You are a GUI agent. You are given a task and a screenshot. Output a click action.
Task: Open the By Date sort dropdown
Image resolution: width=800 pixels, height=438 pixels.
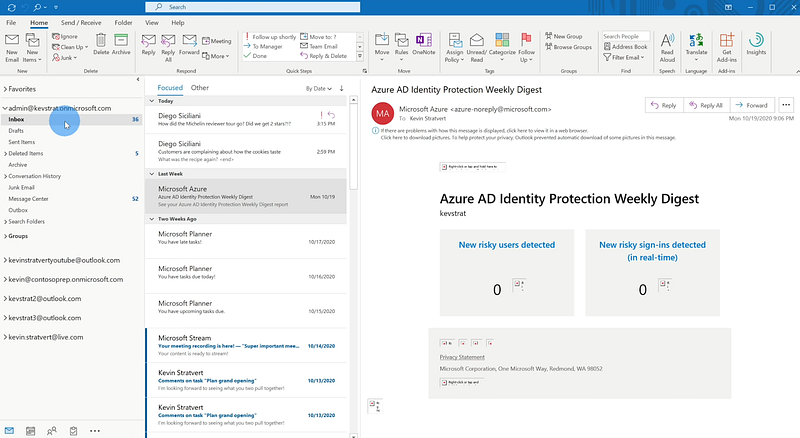coord(317,88)
